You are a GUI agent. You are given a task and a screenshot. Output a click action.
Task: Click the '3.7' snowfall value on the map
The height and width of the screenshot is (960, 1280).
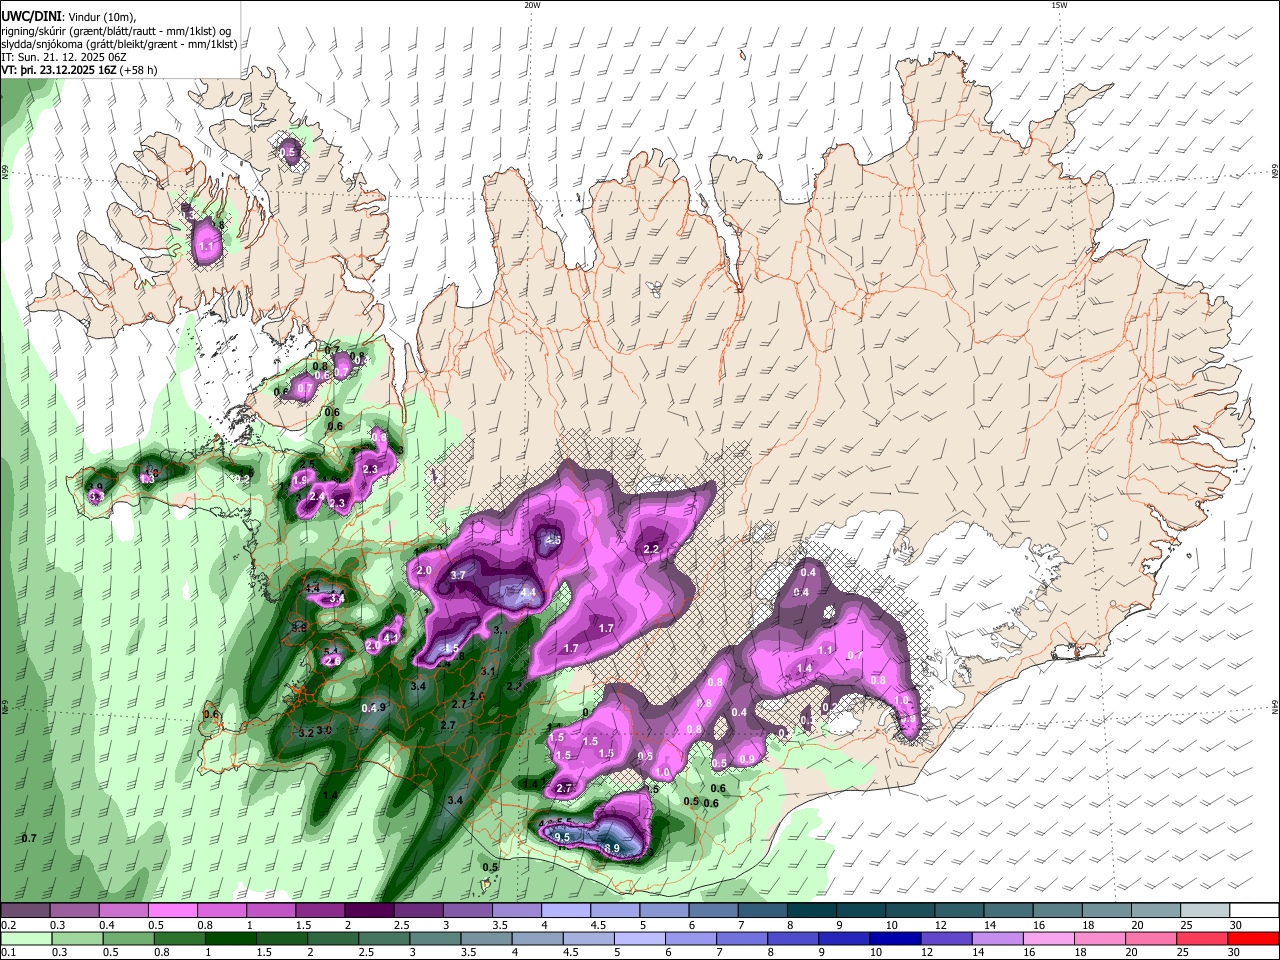tap(458, 576)
